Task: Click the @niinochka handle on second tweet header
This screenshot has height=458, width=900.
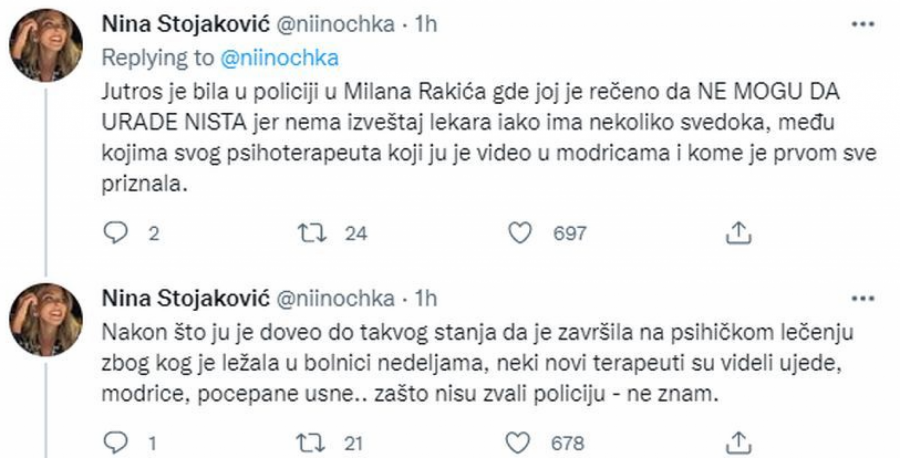Action: click(332, 297)
